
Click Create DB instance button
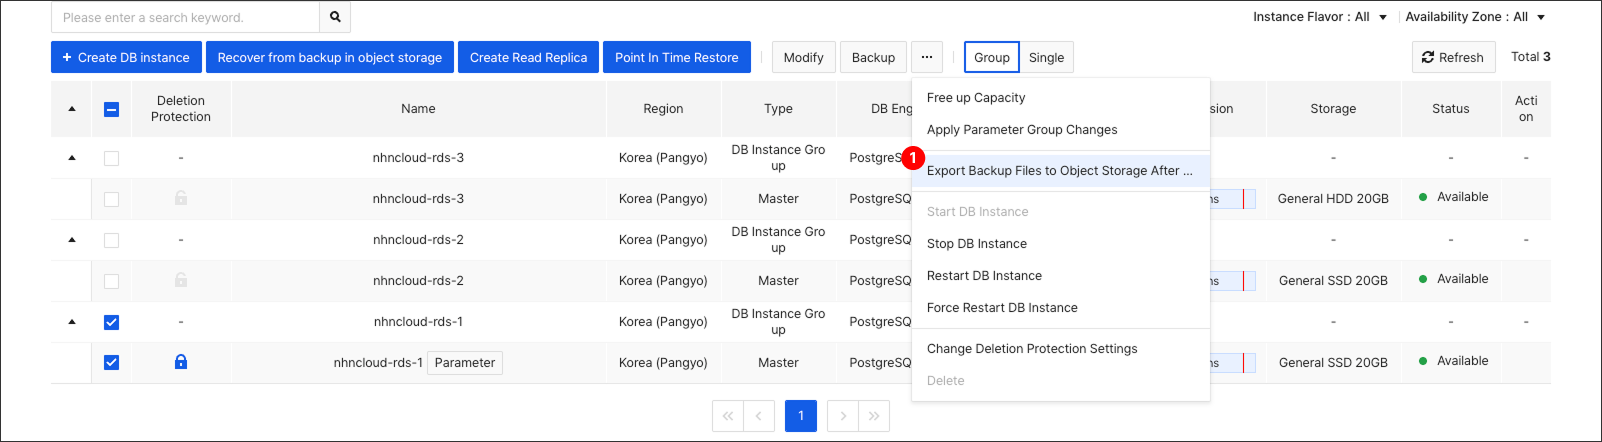pyautogui.click(x=126, y=57)
